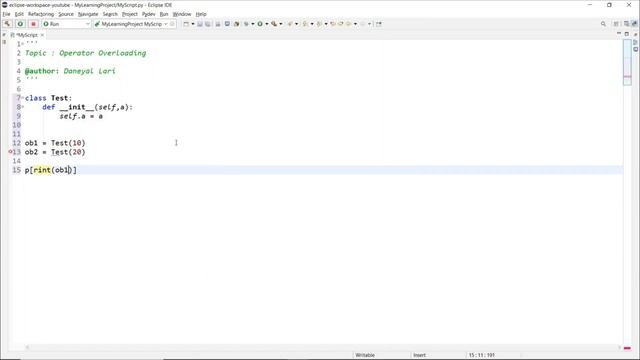Open the Help menu
Image resolution: width=640 pixels, height=360 pixels.
201,14
